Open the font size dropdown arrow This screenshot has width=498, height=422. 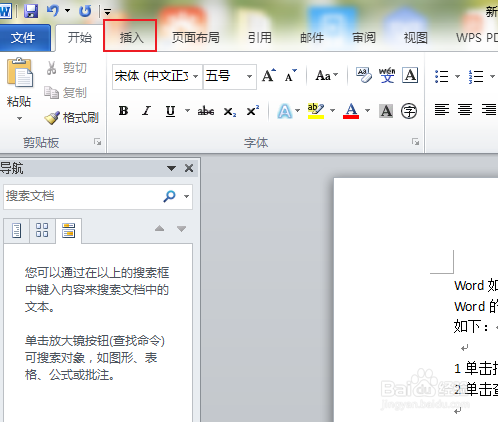249,76
